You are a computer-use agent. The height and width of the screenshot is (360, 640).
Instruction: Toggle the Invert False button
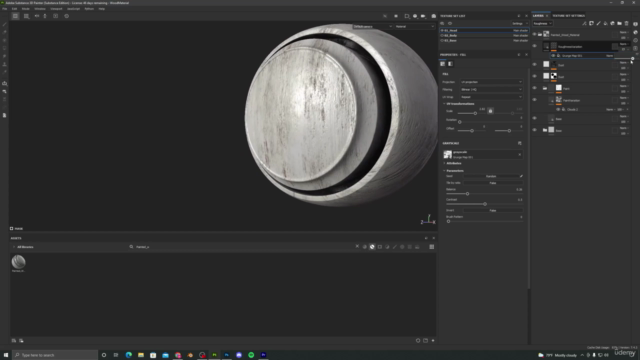click(493, 211)
